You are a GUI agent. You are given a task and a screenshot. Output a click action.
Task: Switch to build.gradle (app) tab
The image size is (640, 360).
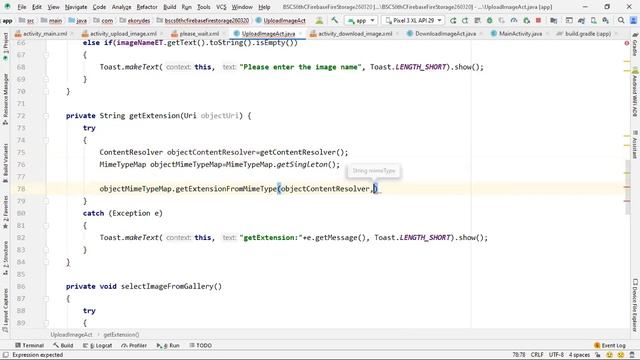(x=588, y=34)
